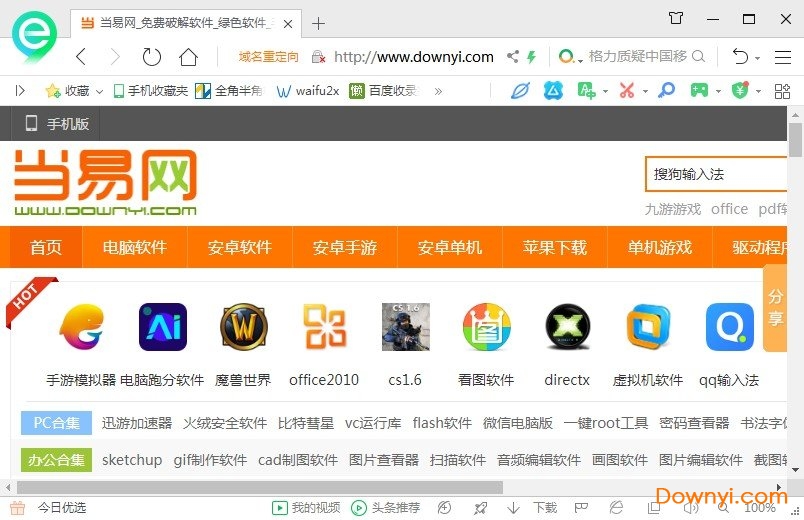Open the 安卓软件 navigation tab

(240, 247)
